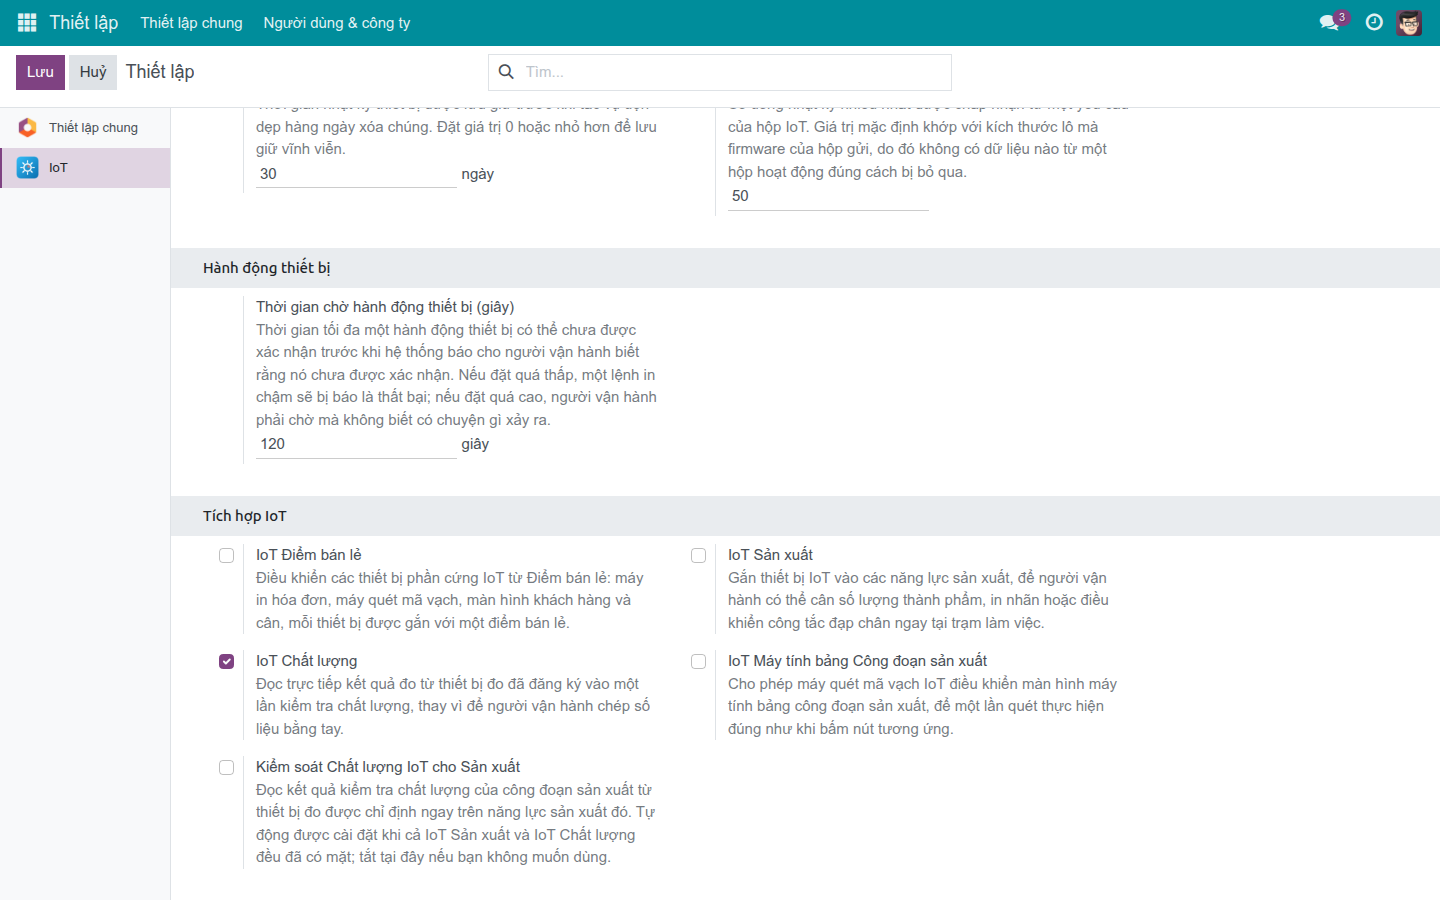Select the IoT sidebar tab
The height and width of the screenshot is (900, 1440).
tap(85, 168)
